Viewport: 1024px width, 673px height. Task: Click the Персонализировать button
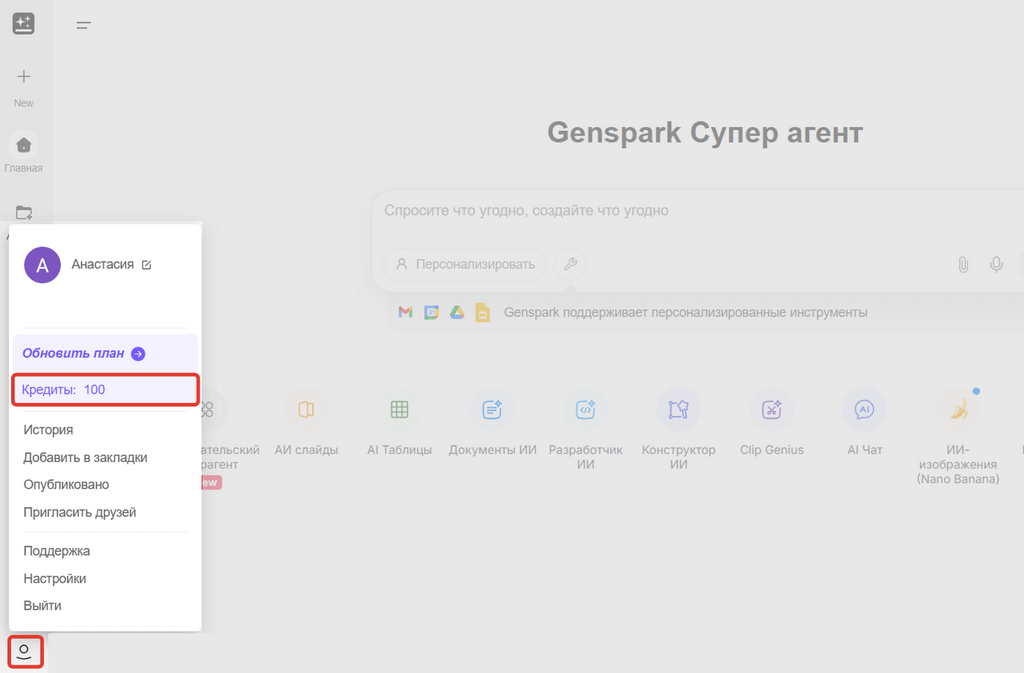[464, 264]
